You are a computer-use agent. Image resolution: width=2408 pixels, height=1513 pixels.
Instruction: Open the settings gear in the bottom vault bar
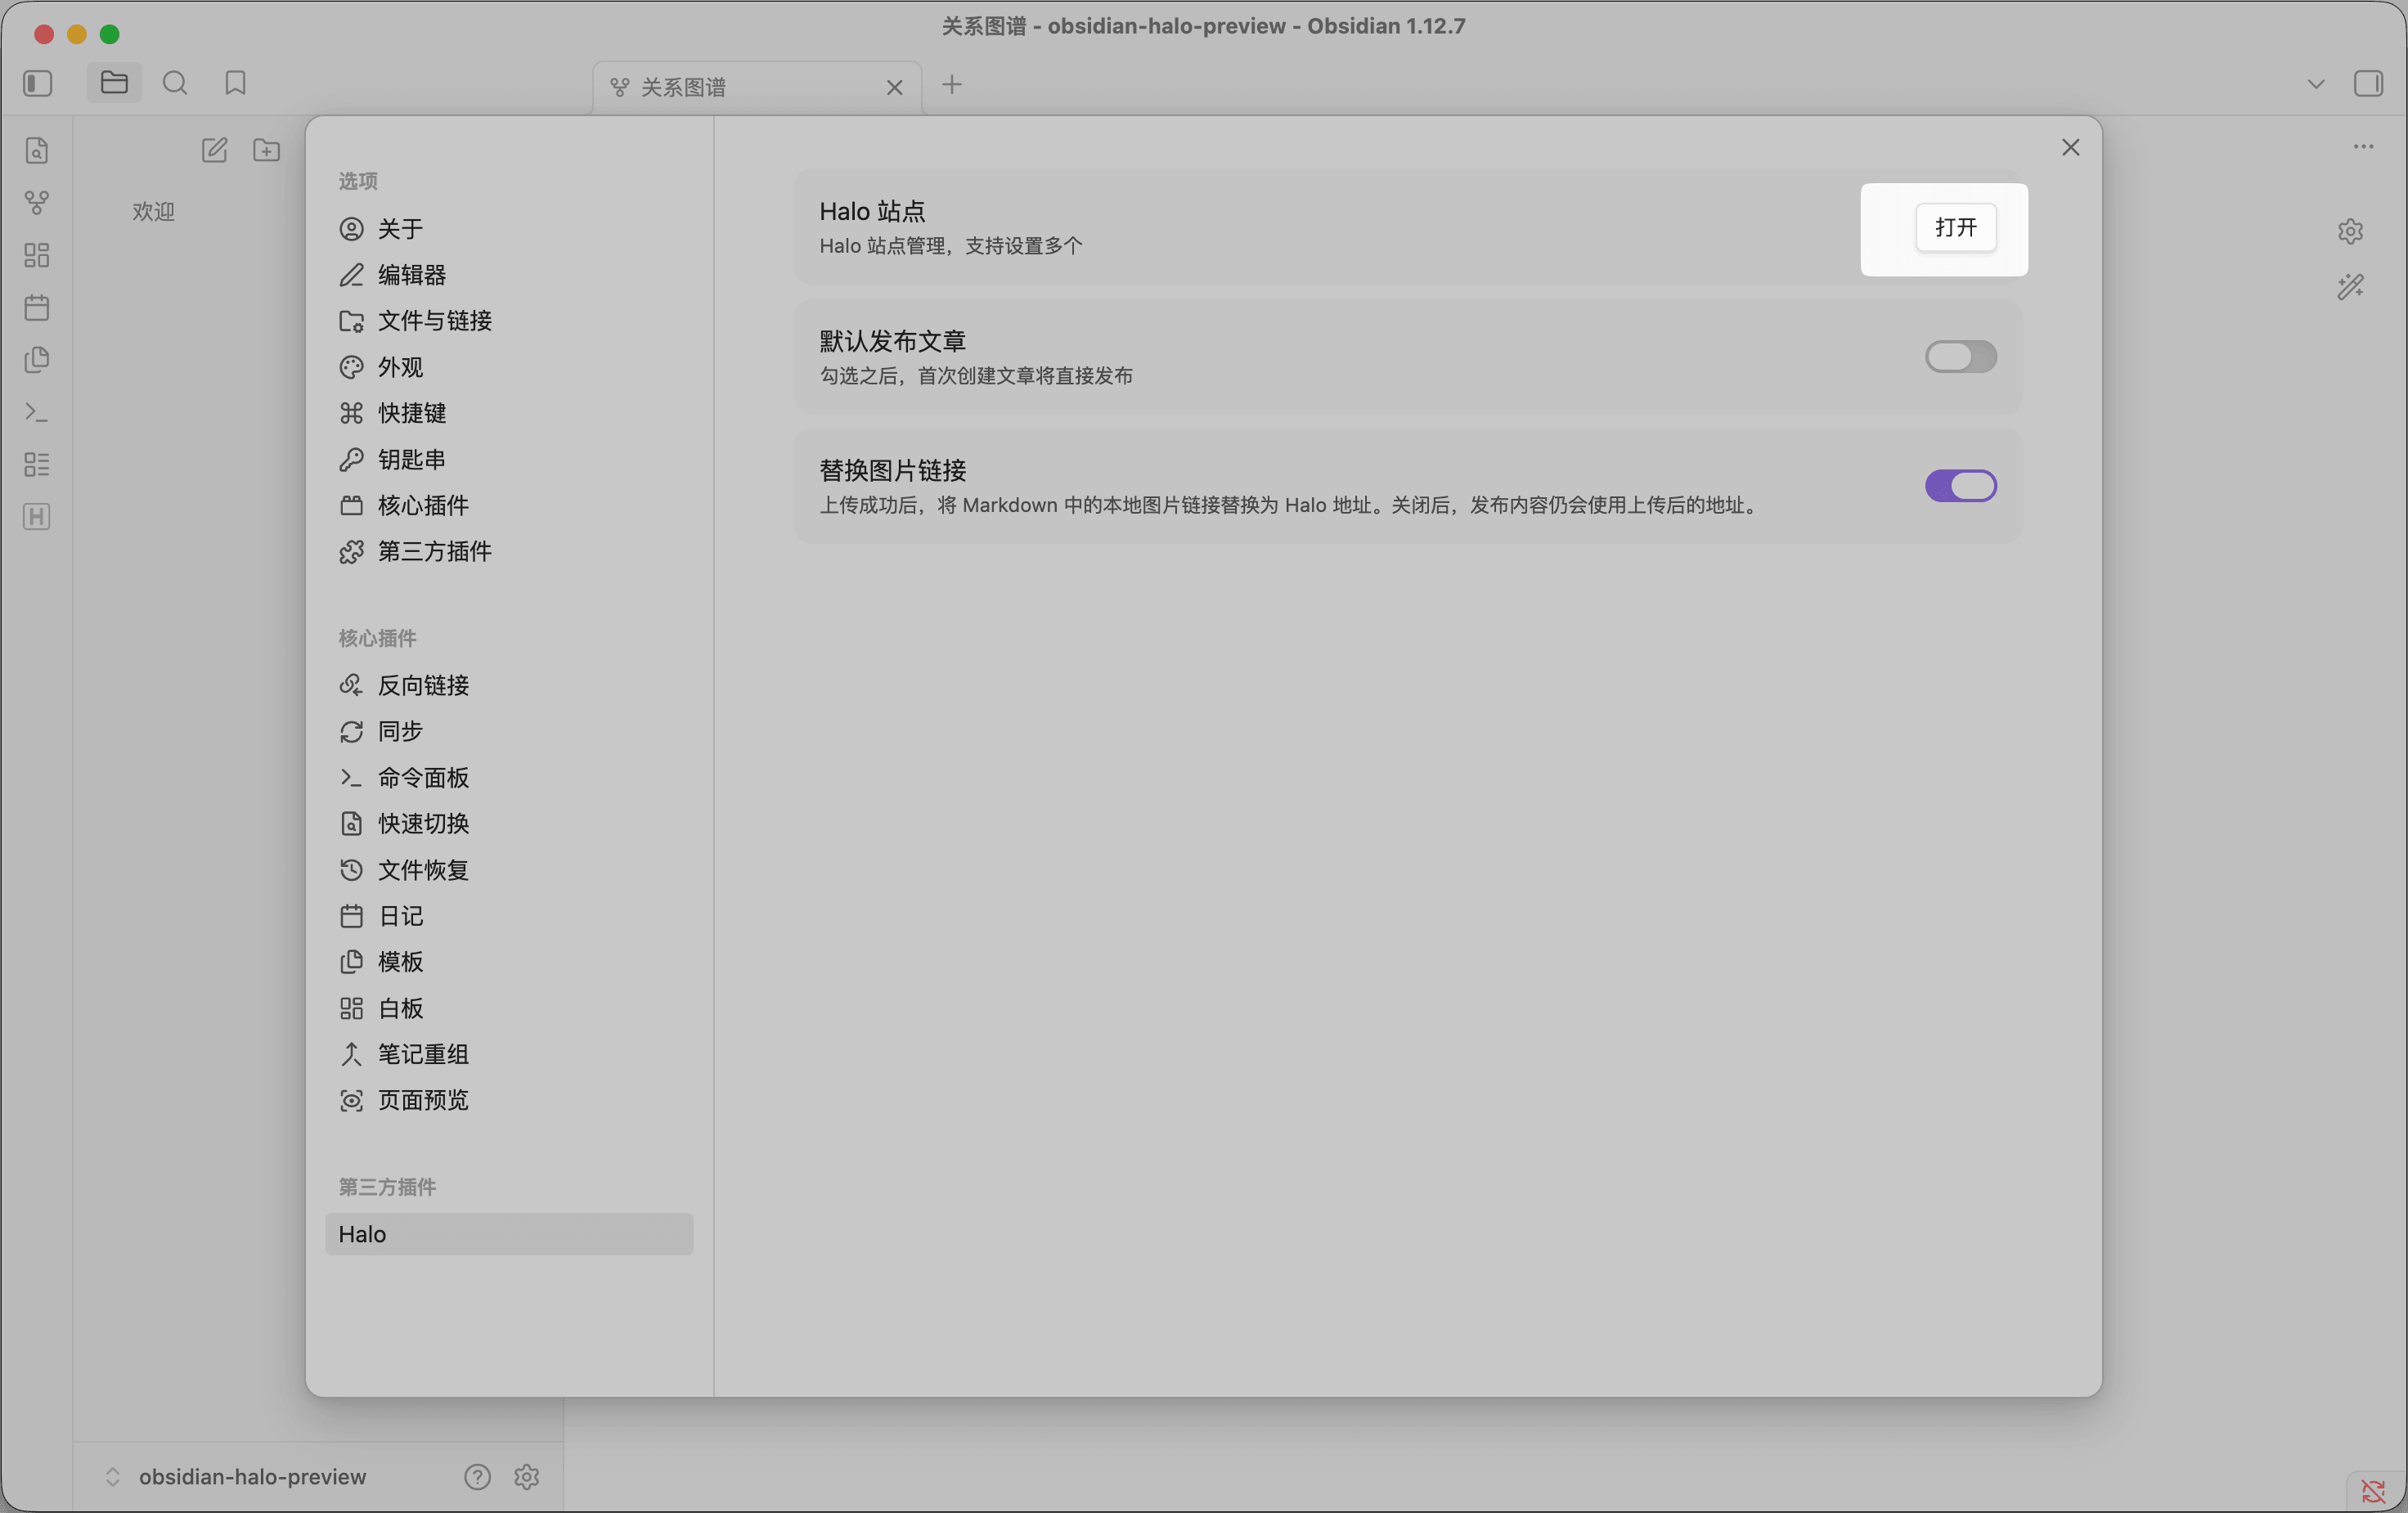pos(527,1476)
